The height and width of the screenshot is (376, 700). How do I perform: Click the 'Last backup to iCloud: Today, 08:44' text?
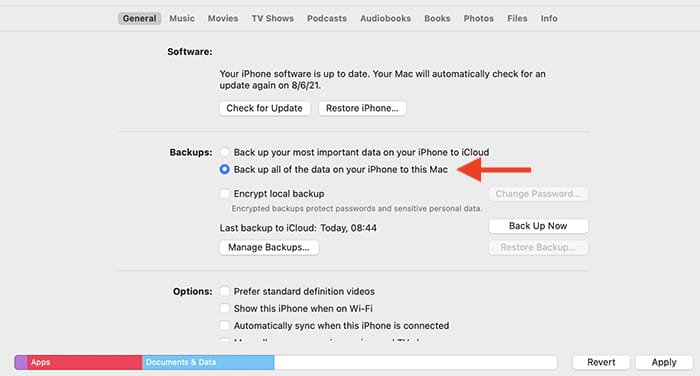coord(298,228)
